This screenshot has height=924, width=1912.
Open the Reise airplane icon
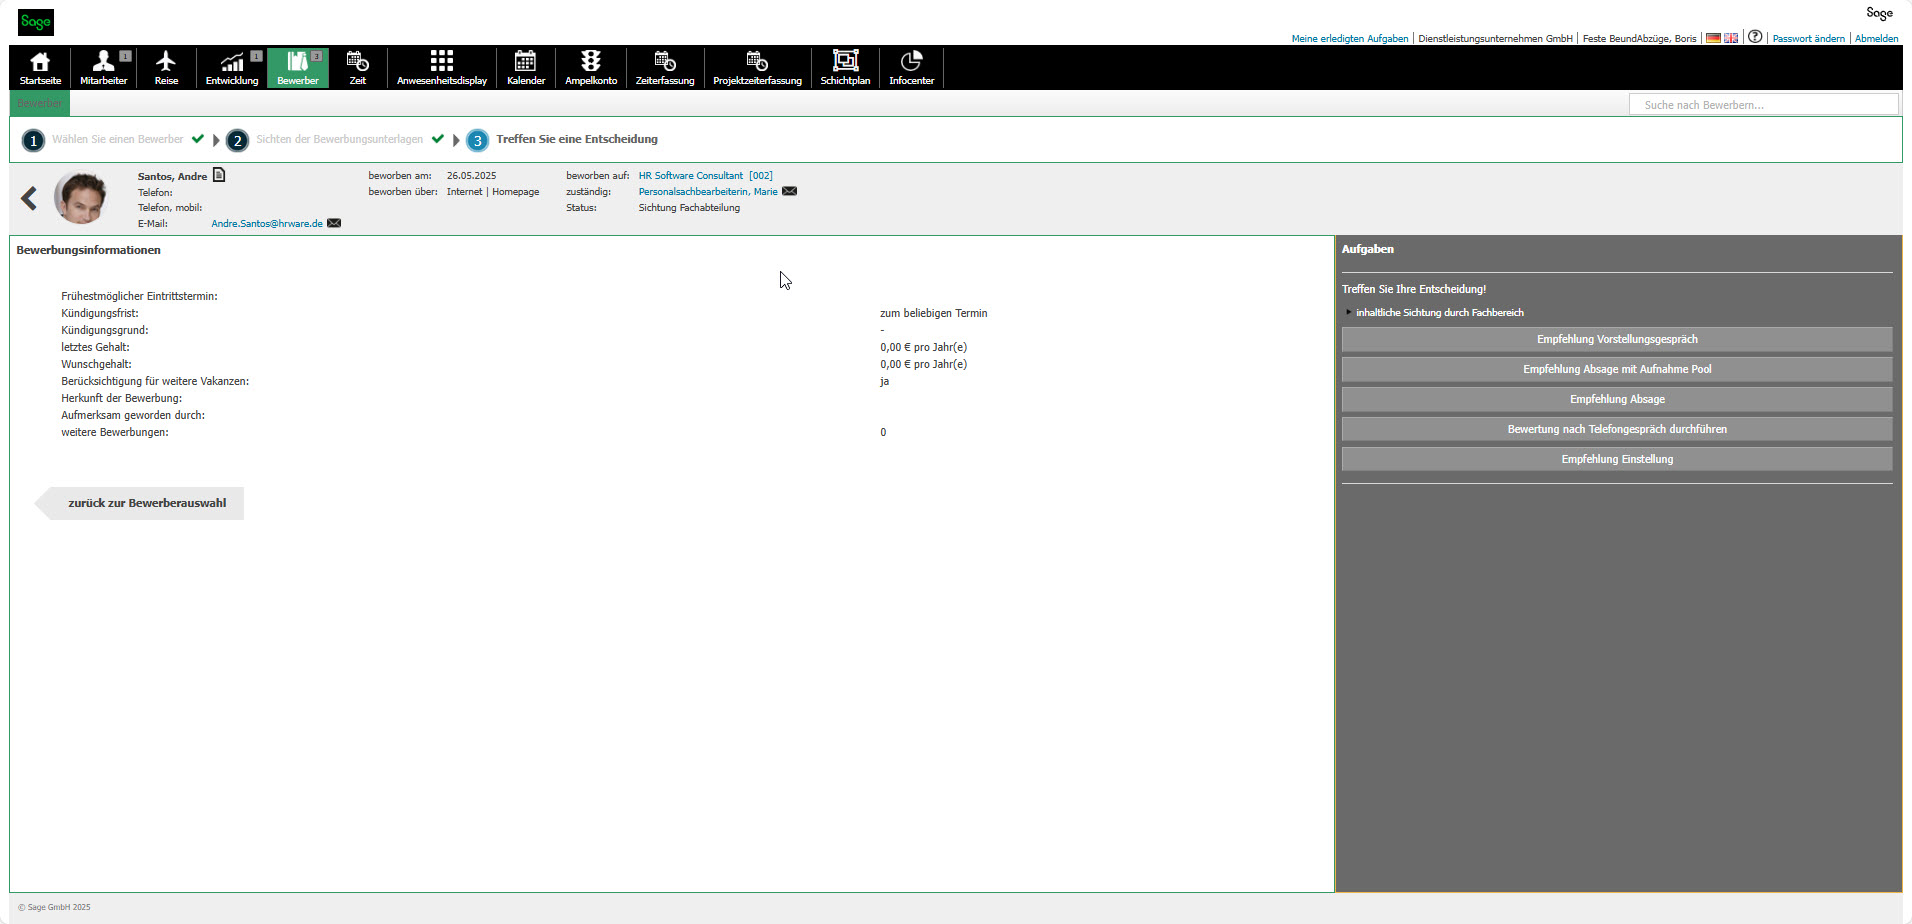(166, 67)
